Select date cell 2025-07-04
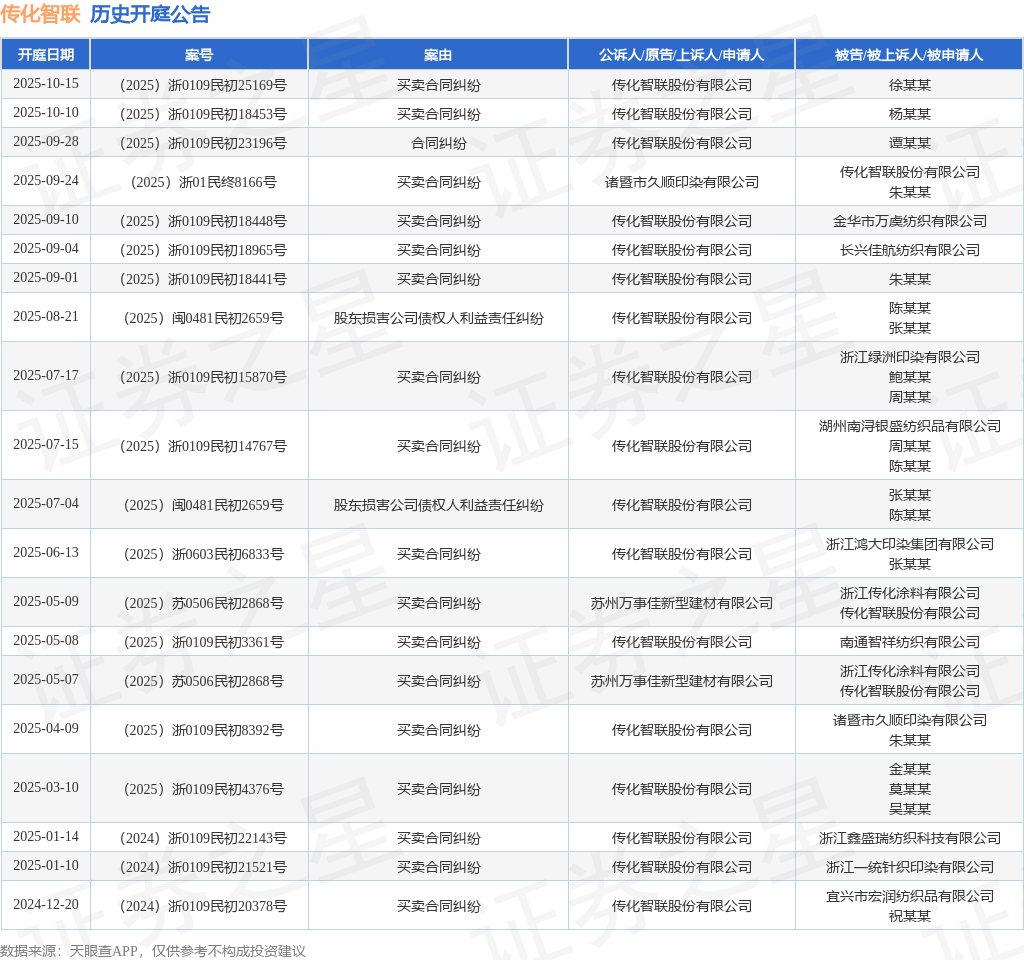1024x960 pixels. click(x=46, y=503)
